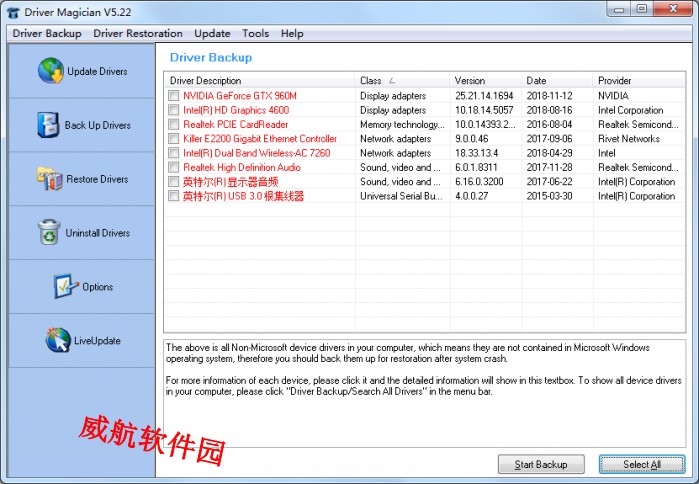Image resolution: width=699 pixels, height=484 pixels.
Task: Minimize the Driver Magician window
Action: click(x=619, y=9)
